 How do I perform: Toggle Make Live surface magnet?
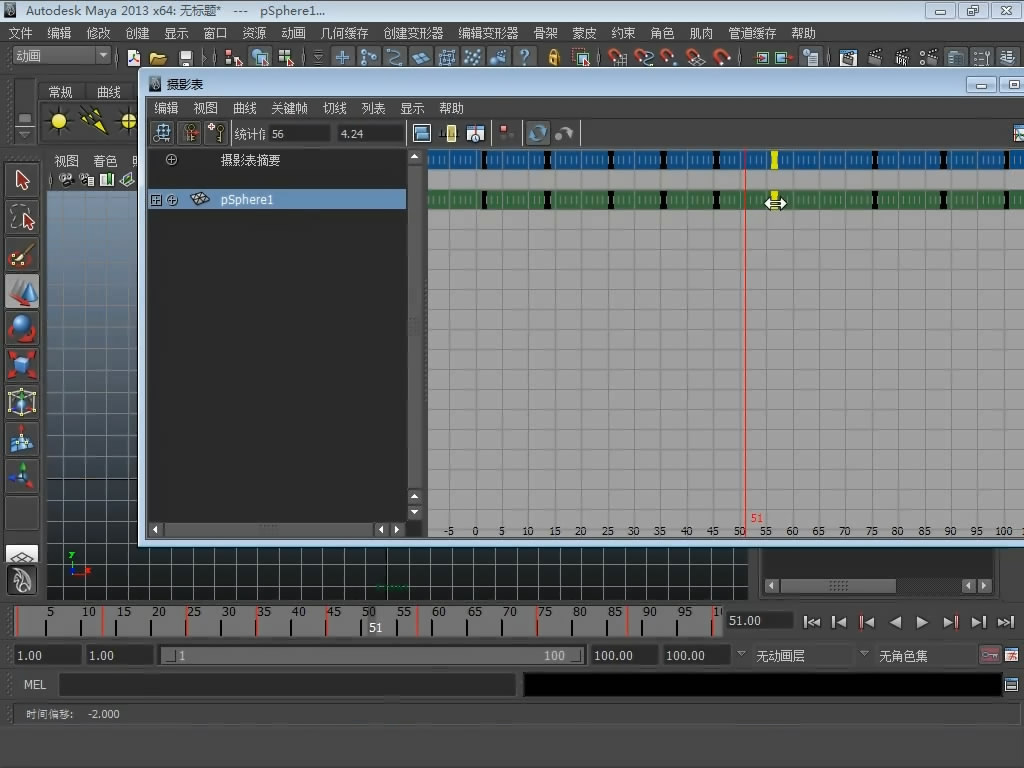(722, 57)
